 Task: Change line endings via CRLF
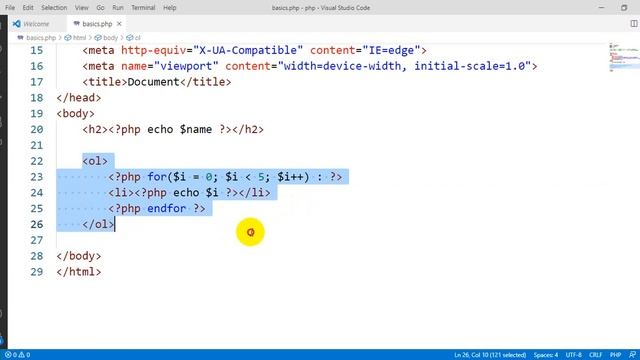tap(596, 355)
